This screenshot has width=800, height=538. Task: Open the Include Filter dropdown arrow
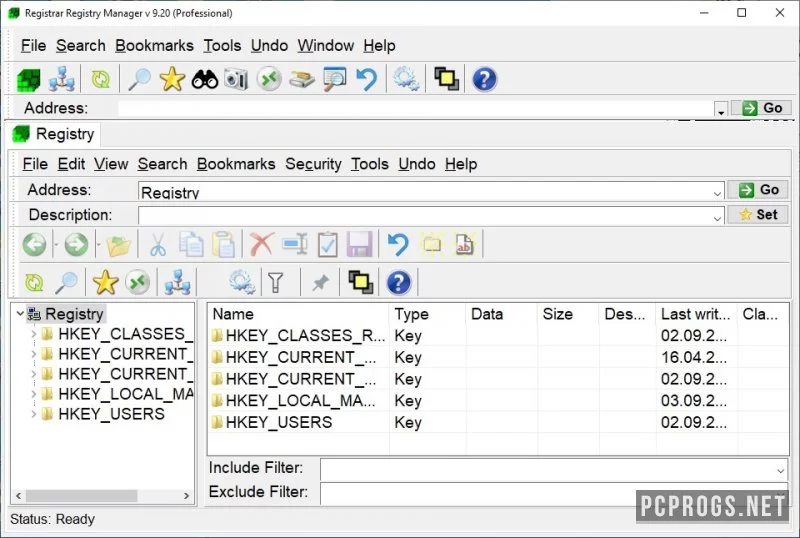coord(780,470)
